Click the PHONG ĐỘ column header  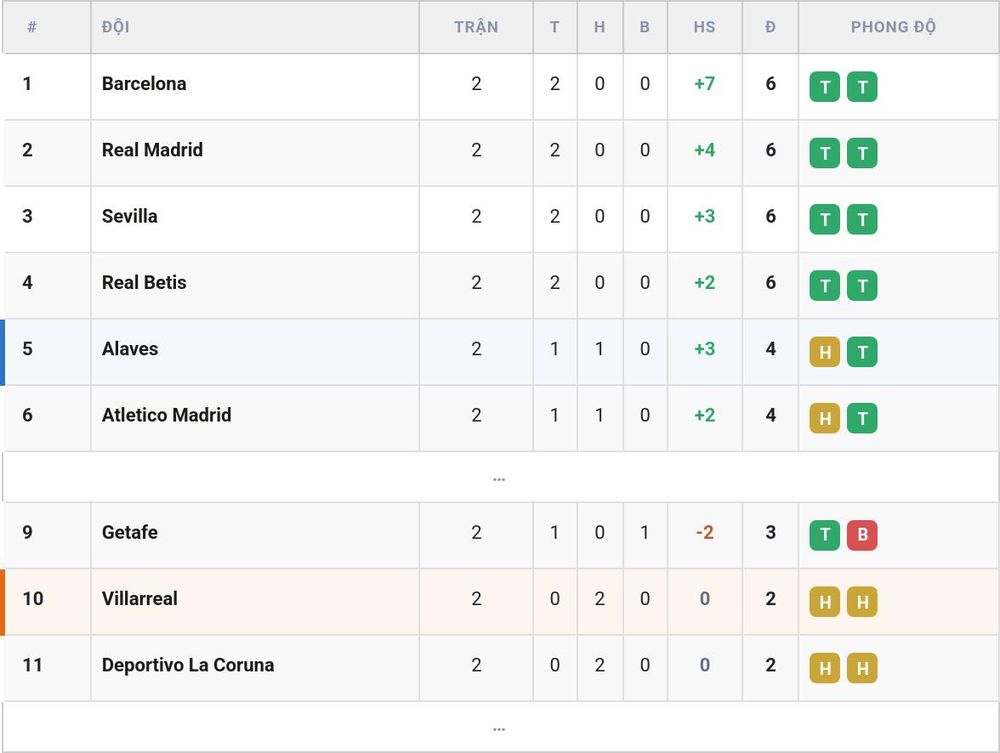pos(893,27)
